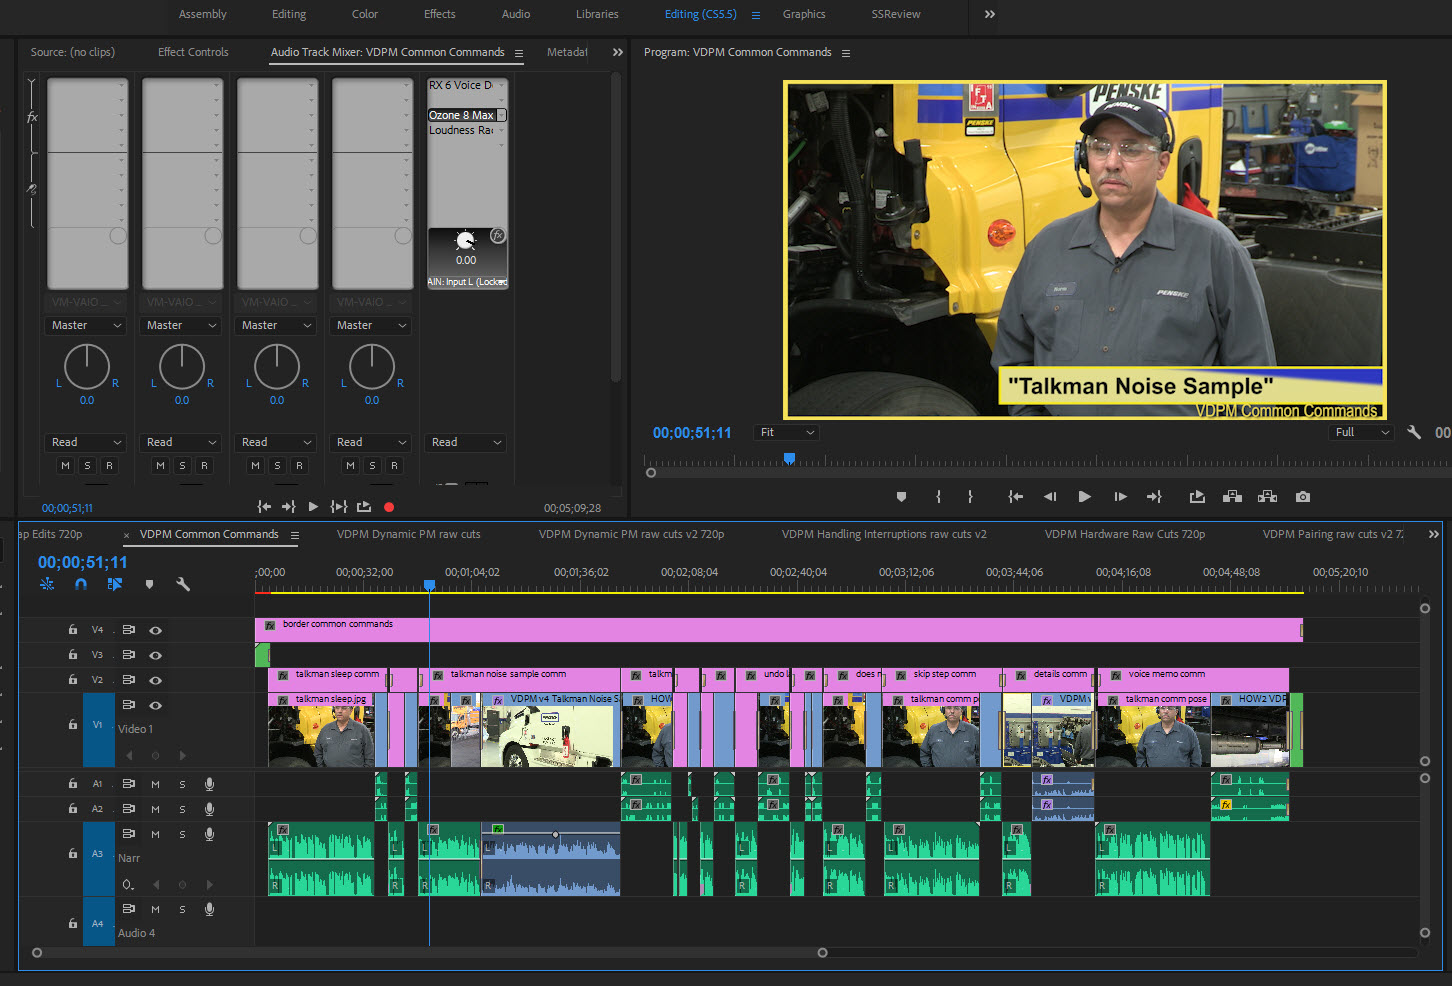1452x986 pixels.
Task: Mute the Narr A3 track
Action: point(155,834)
